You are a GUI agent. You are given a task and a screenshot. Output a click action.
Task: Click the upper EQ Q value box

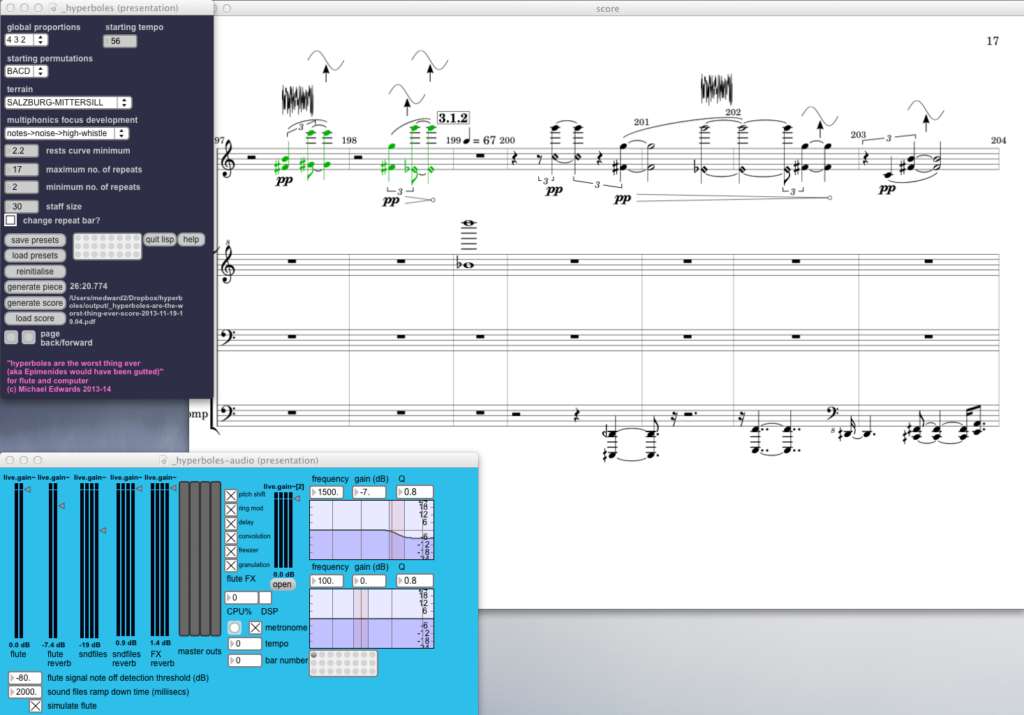pyautogui.click(x=415, y=492)
